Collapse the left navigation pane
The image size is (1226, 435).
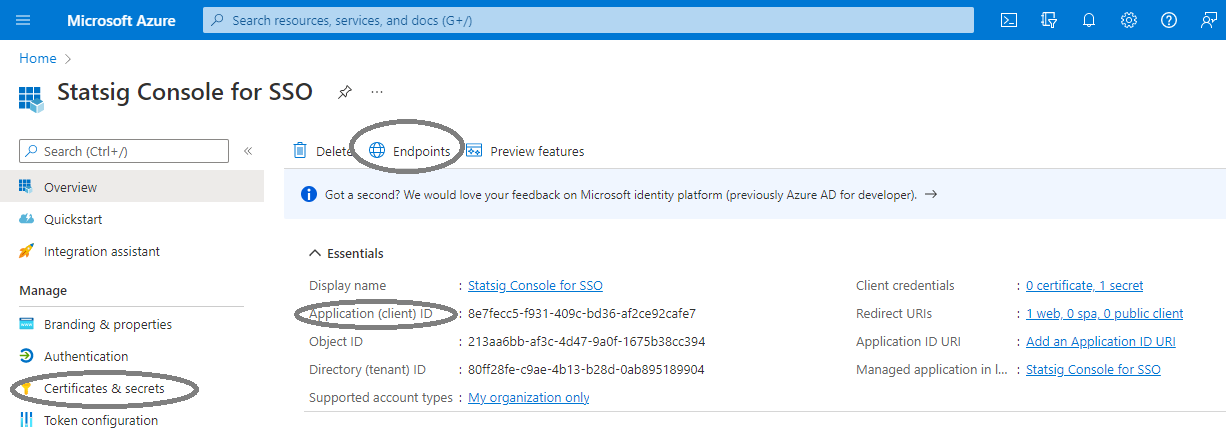point(248,151)
